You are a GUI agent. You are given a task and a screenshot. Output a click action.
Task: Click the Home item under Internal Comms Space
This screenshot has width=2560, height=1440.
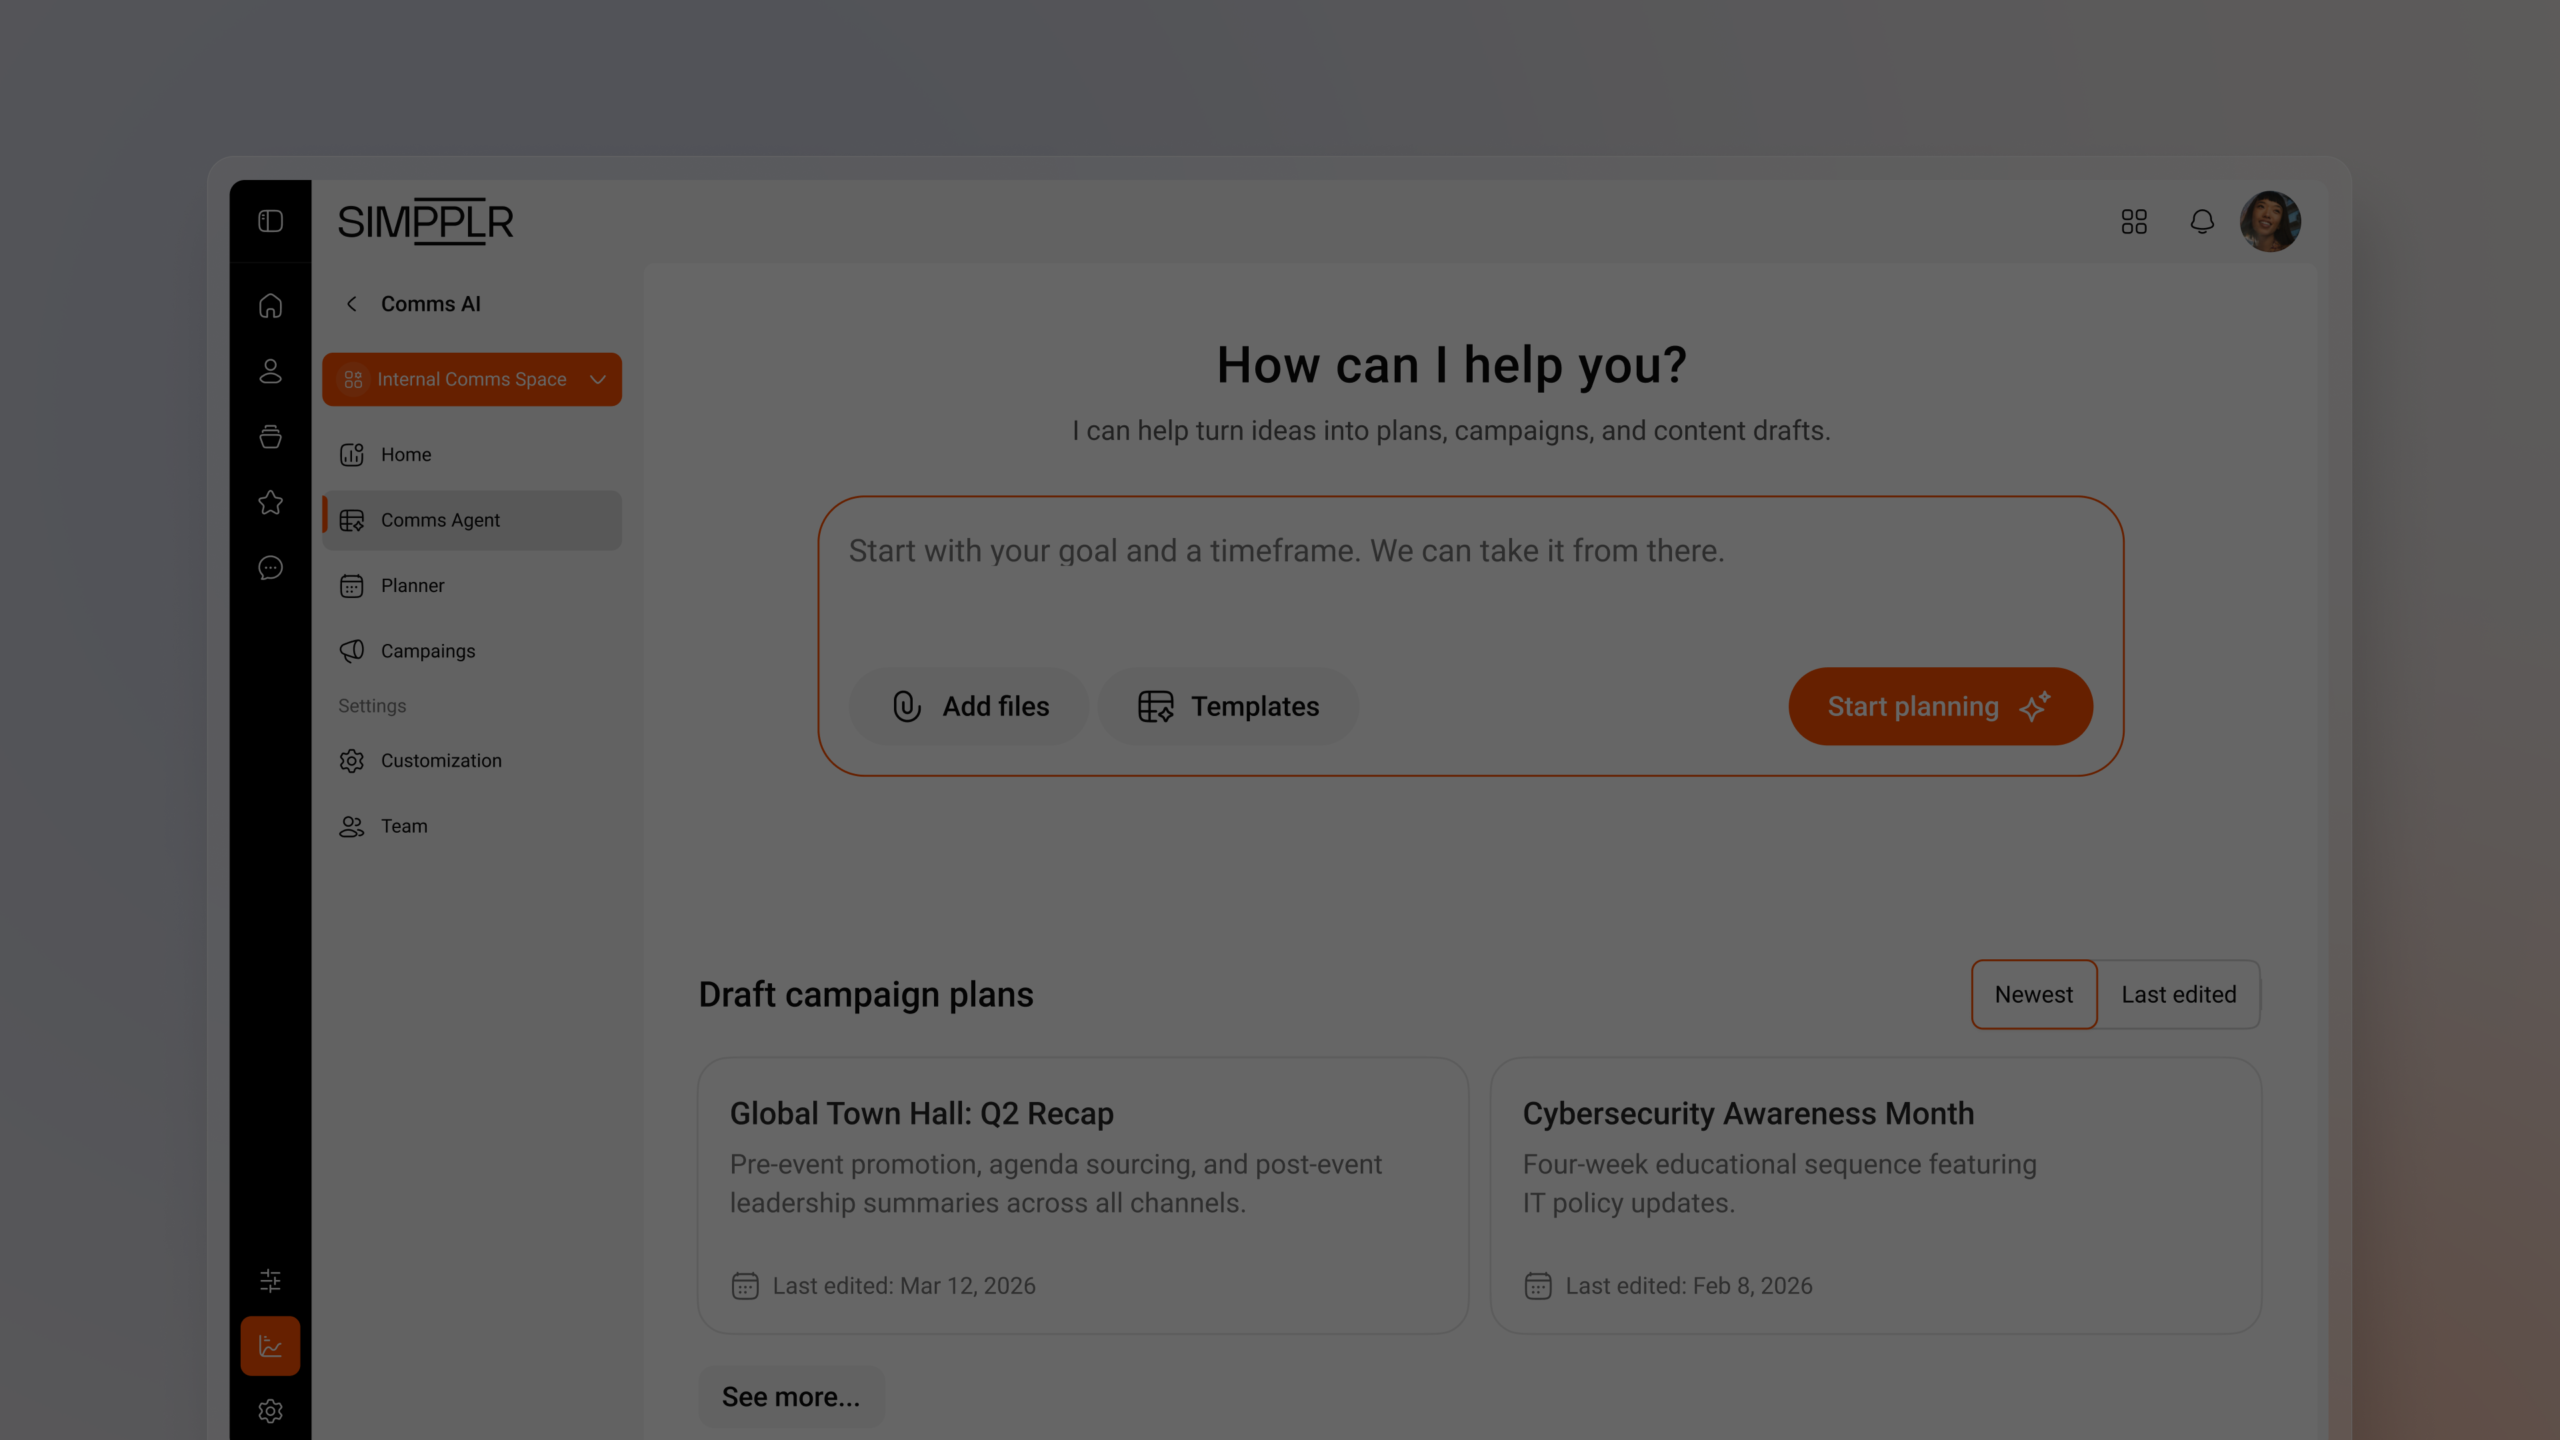point(406,454)
